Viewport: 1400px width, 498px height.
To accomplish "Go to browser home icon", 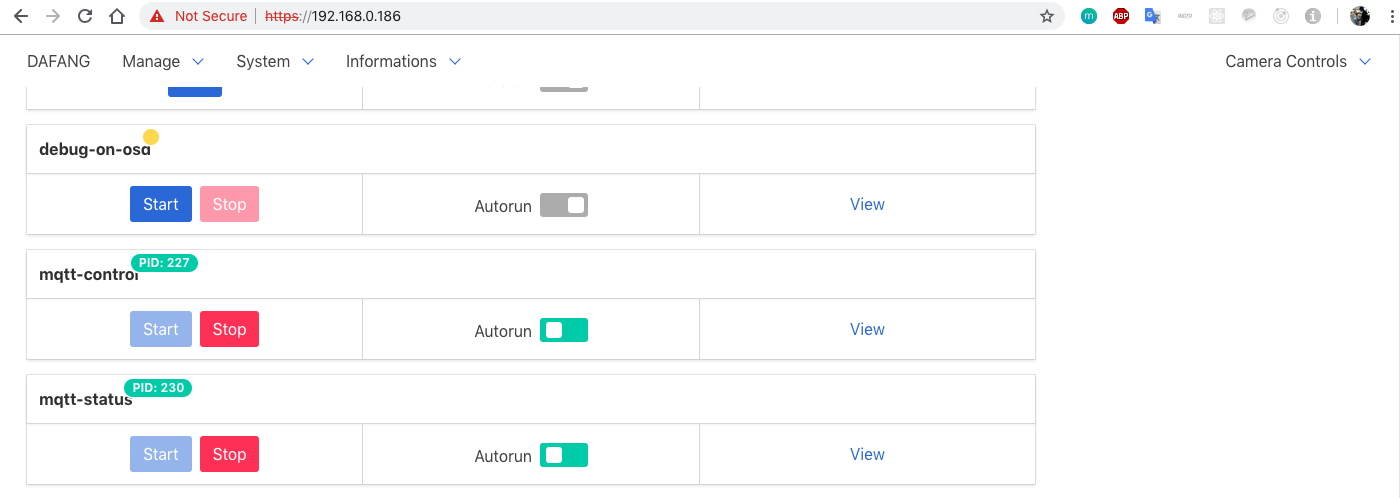I will [117, 16].
